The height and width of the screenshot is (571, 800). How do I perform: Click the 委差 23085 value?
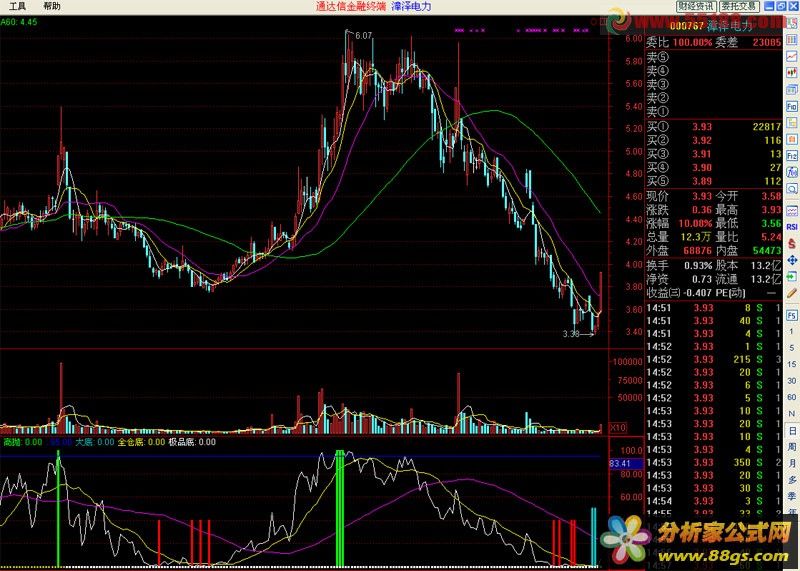[x=767, y=43]
